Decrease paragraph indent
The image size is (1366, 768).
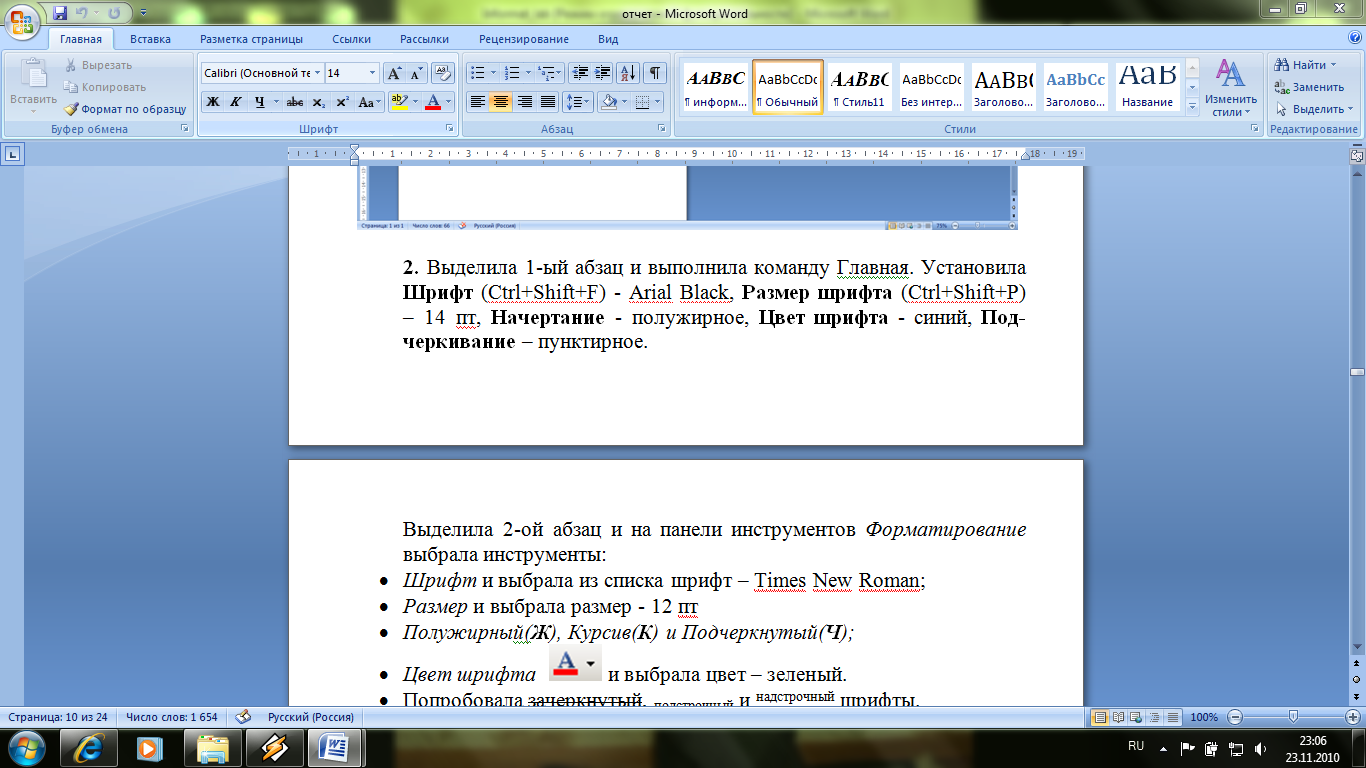click(x=579, y=73)
